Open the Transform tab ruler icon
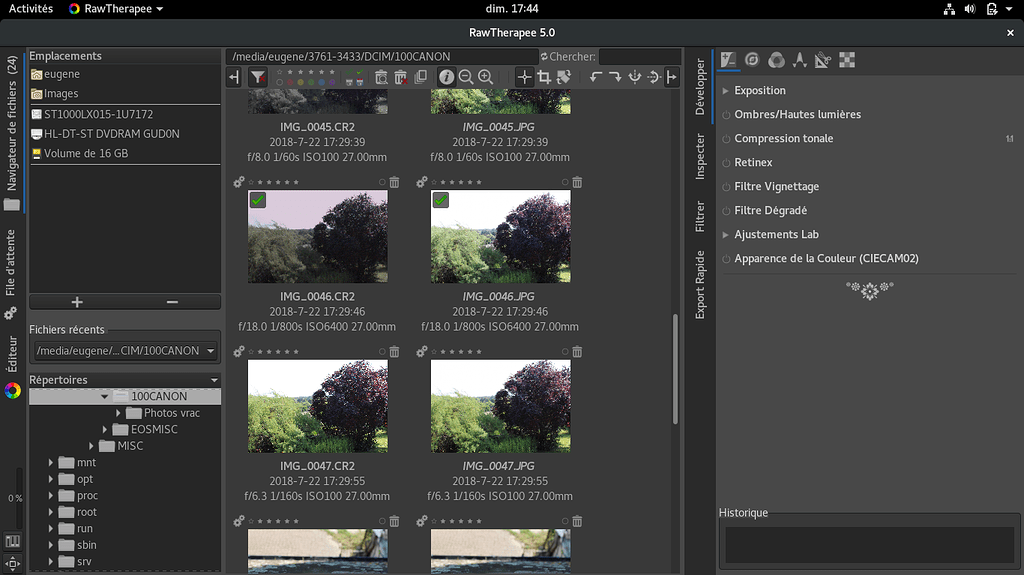The height and width of the screenshot is (575, 1024). coord(822,60)
